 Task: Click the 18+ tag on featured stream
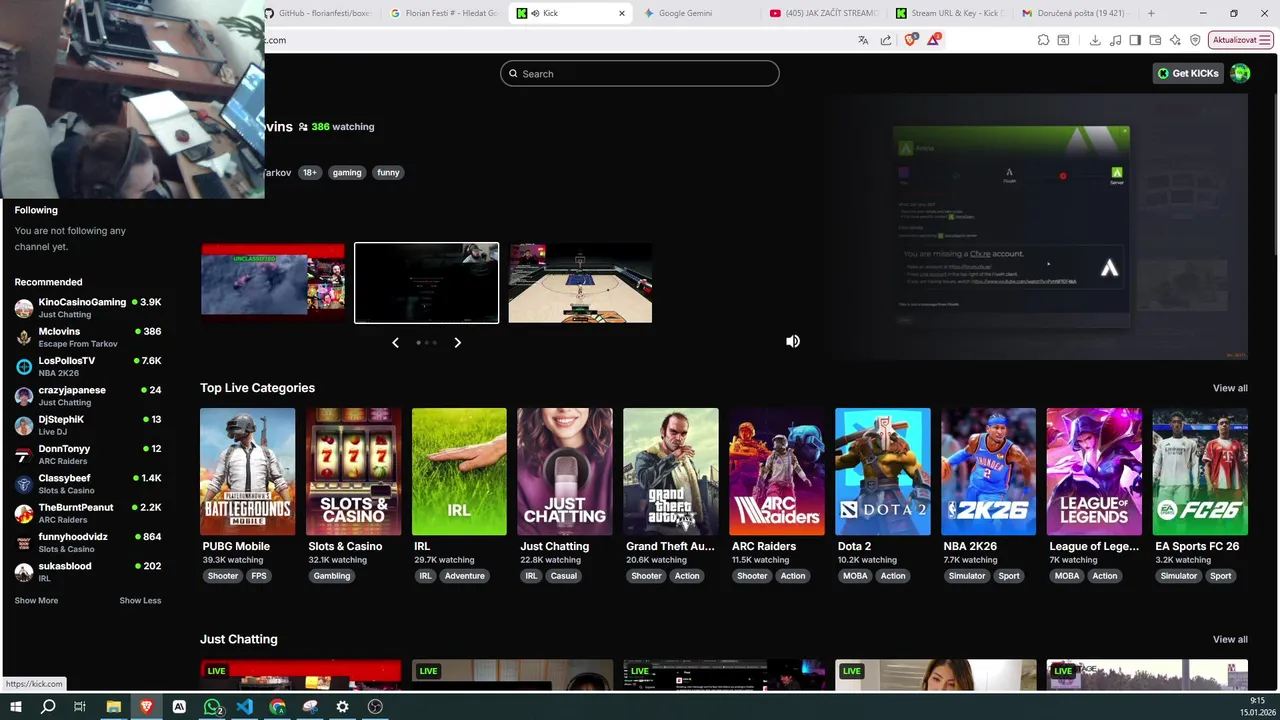(310, 172)
